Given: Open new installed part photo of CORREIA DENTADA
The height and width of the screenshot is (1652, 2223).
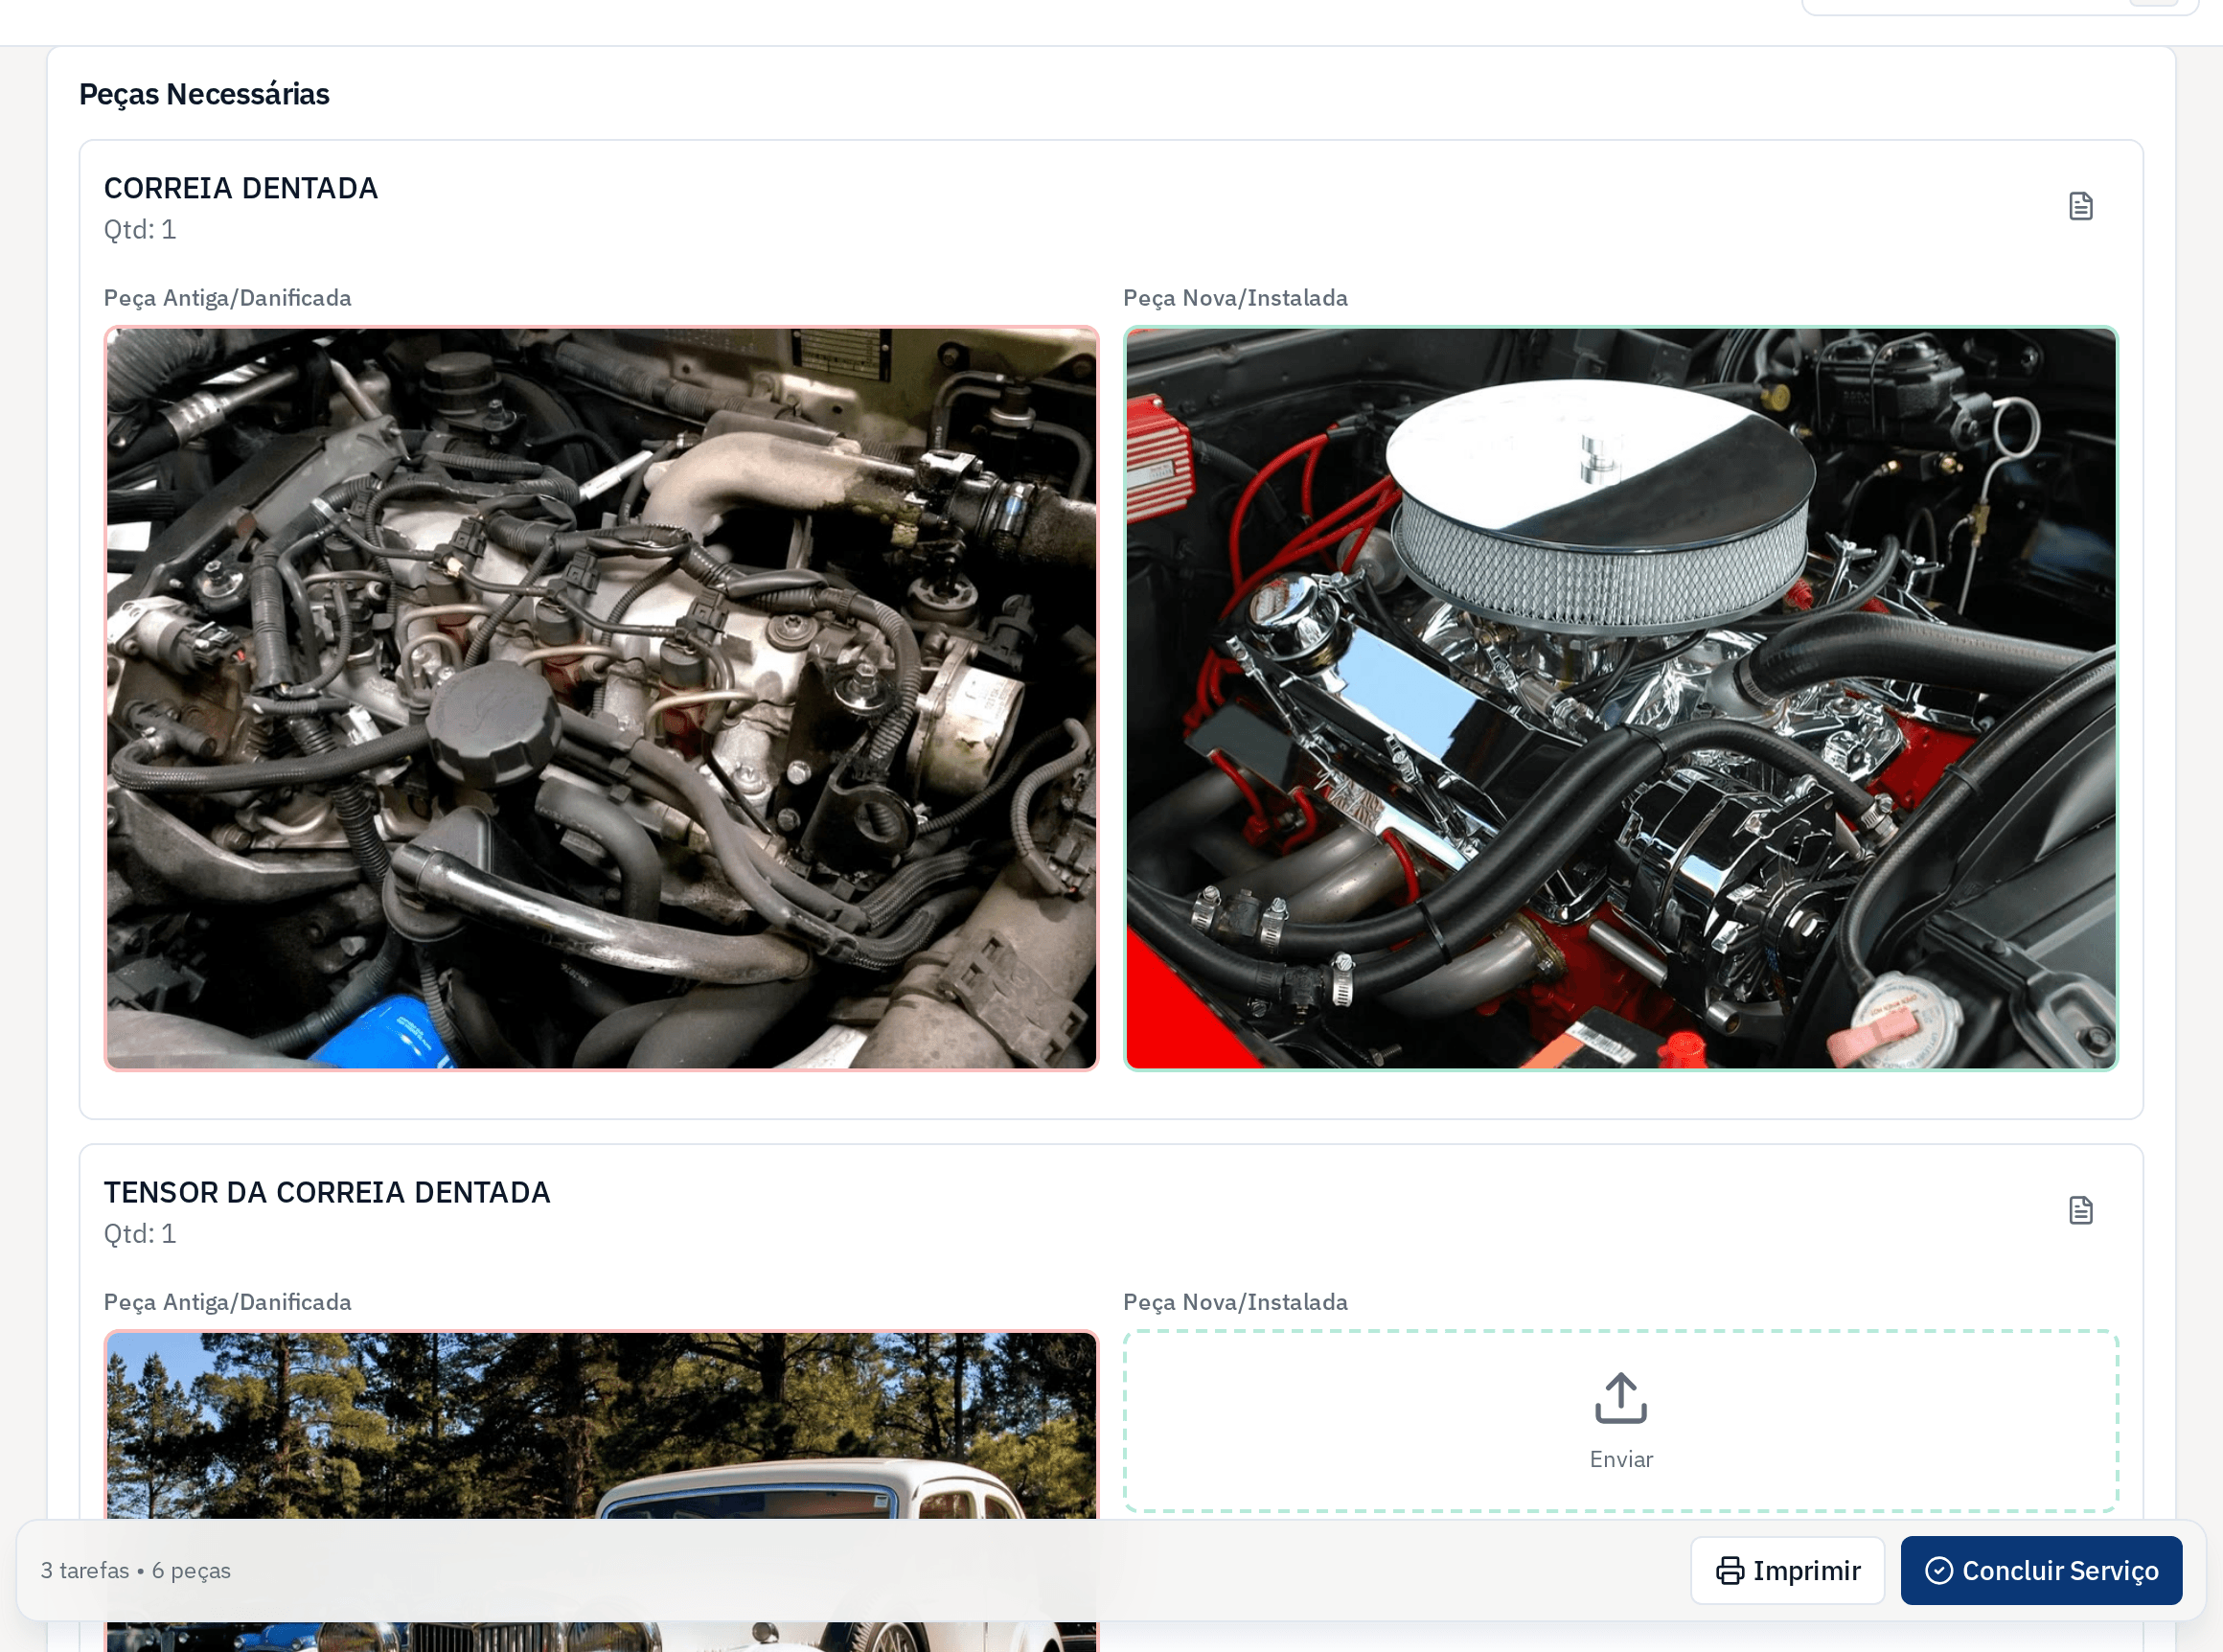Looking at the screenshot, I should point(1620,699).
